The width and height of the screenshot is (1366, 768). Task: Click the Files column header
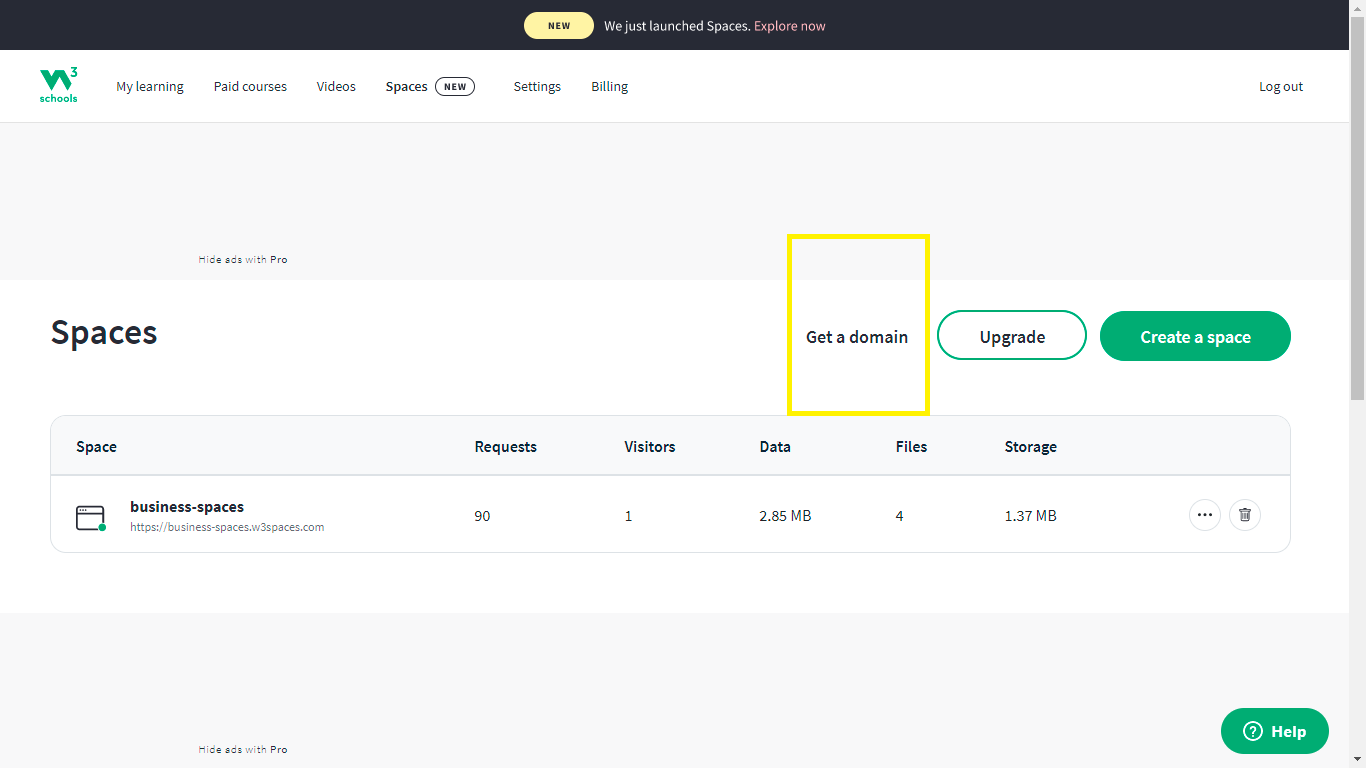[x=911, y=447]
